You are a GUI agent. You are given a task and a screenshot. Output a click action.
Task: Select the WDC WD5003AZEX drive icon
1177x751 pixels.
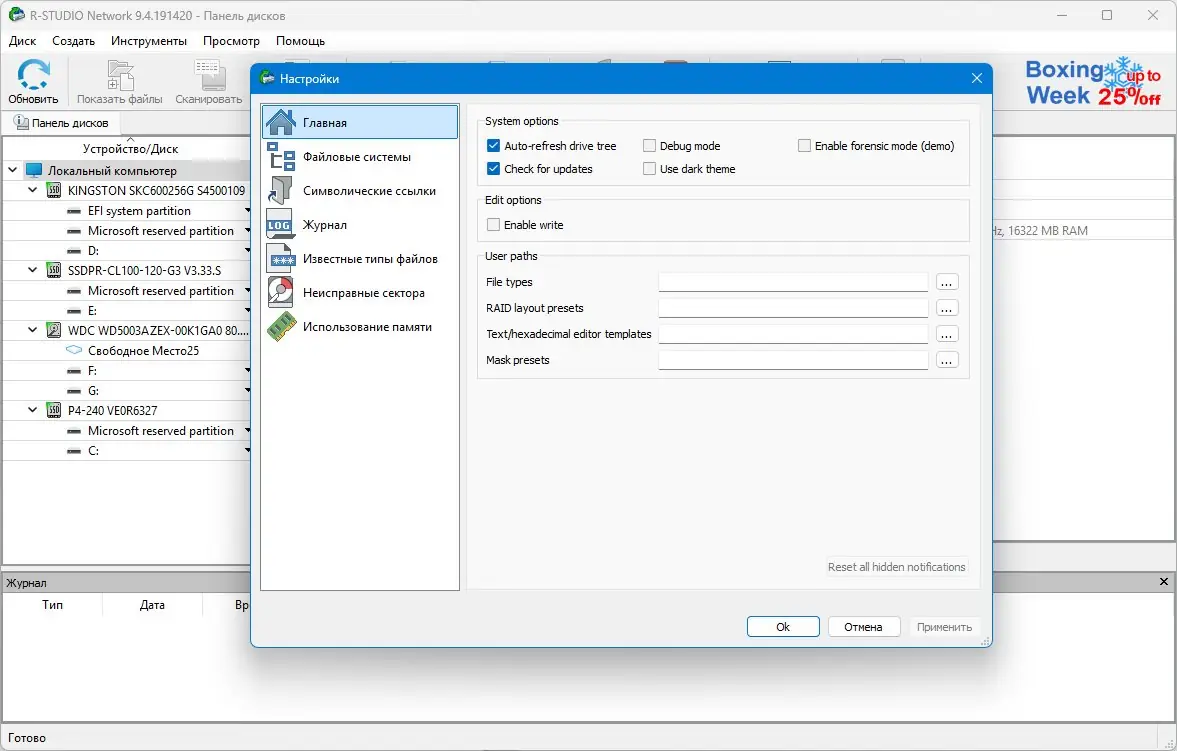coord(54,330)
